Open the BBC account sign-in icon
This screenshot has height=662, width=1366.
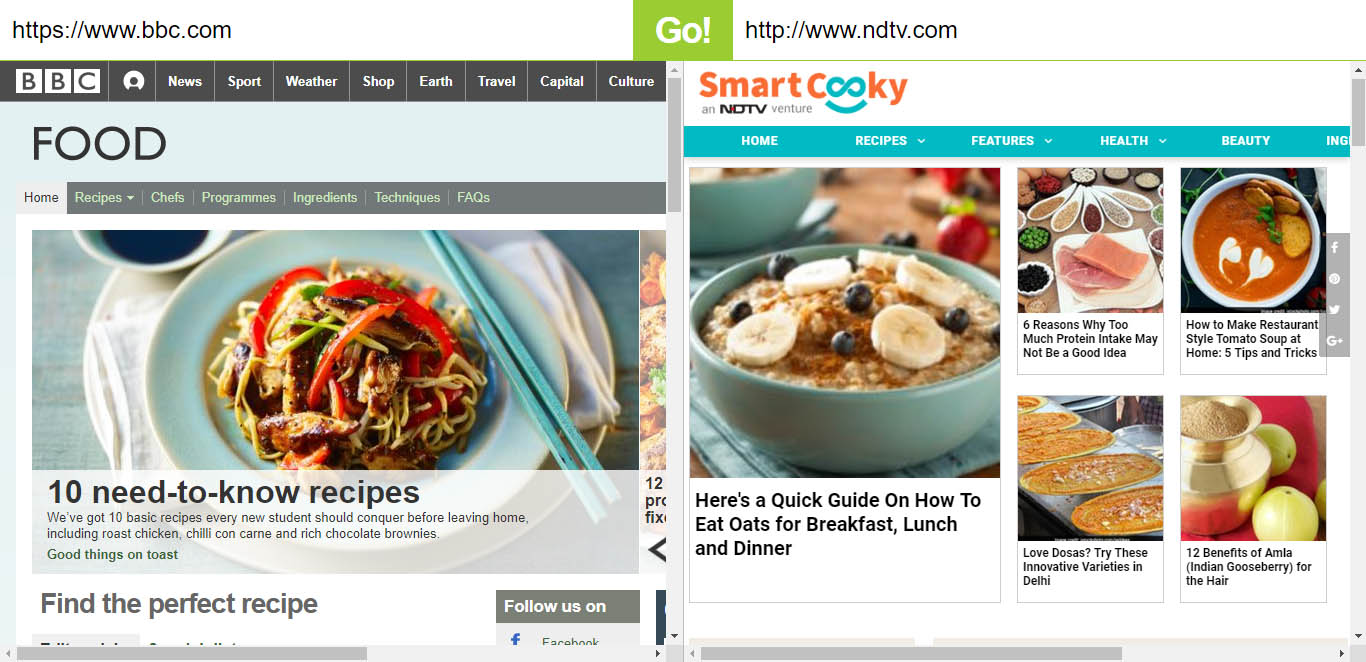point(133,81)
